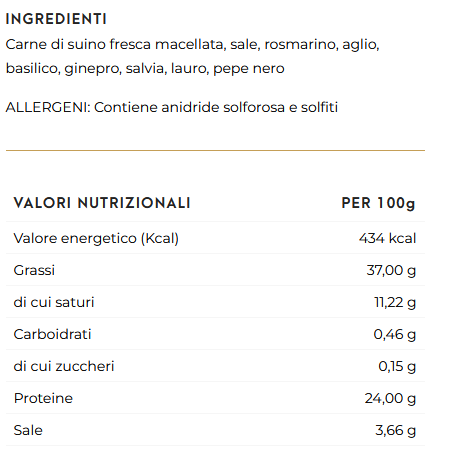This screenshot has height=467, width=466.
Task: Select the Grassi row label
Action: pos(34,270)
